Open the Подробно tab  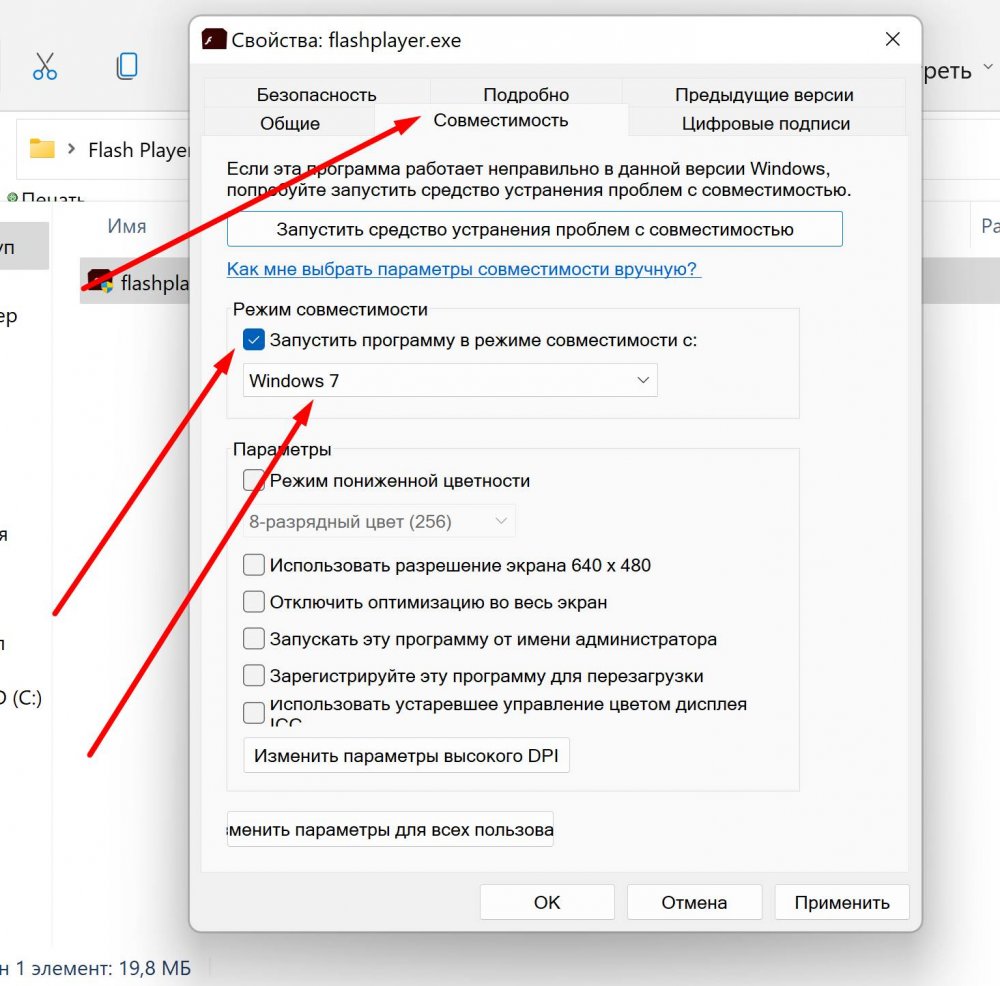526,94
